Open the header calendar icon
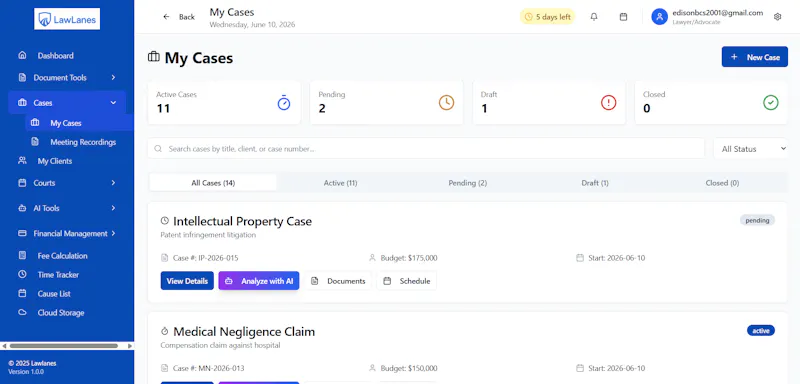 (x=623, y=17)
